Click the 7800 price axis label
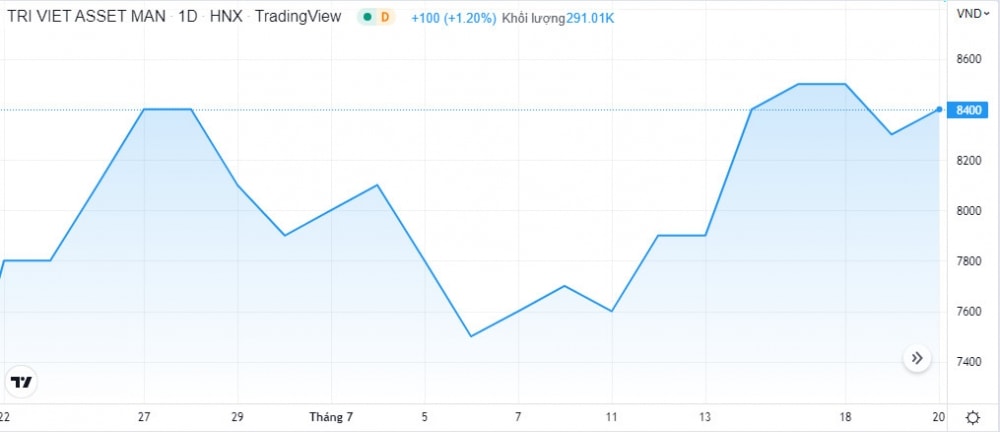This screenshot has height=432, width=1000. click(969, 261)
